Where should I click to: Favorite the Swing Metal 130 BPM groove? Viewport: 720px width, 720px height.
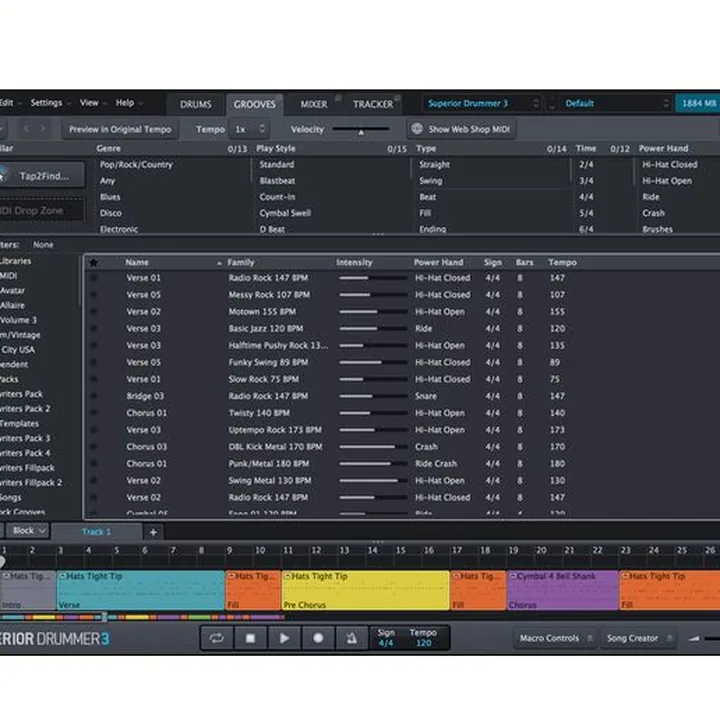tap(93, 481)
